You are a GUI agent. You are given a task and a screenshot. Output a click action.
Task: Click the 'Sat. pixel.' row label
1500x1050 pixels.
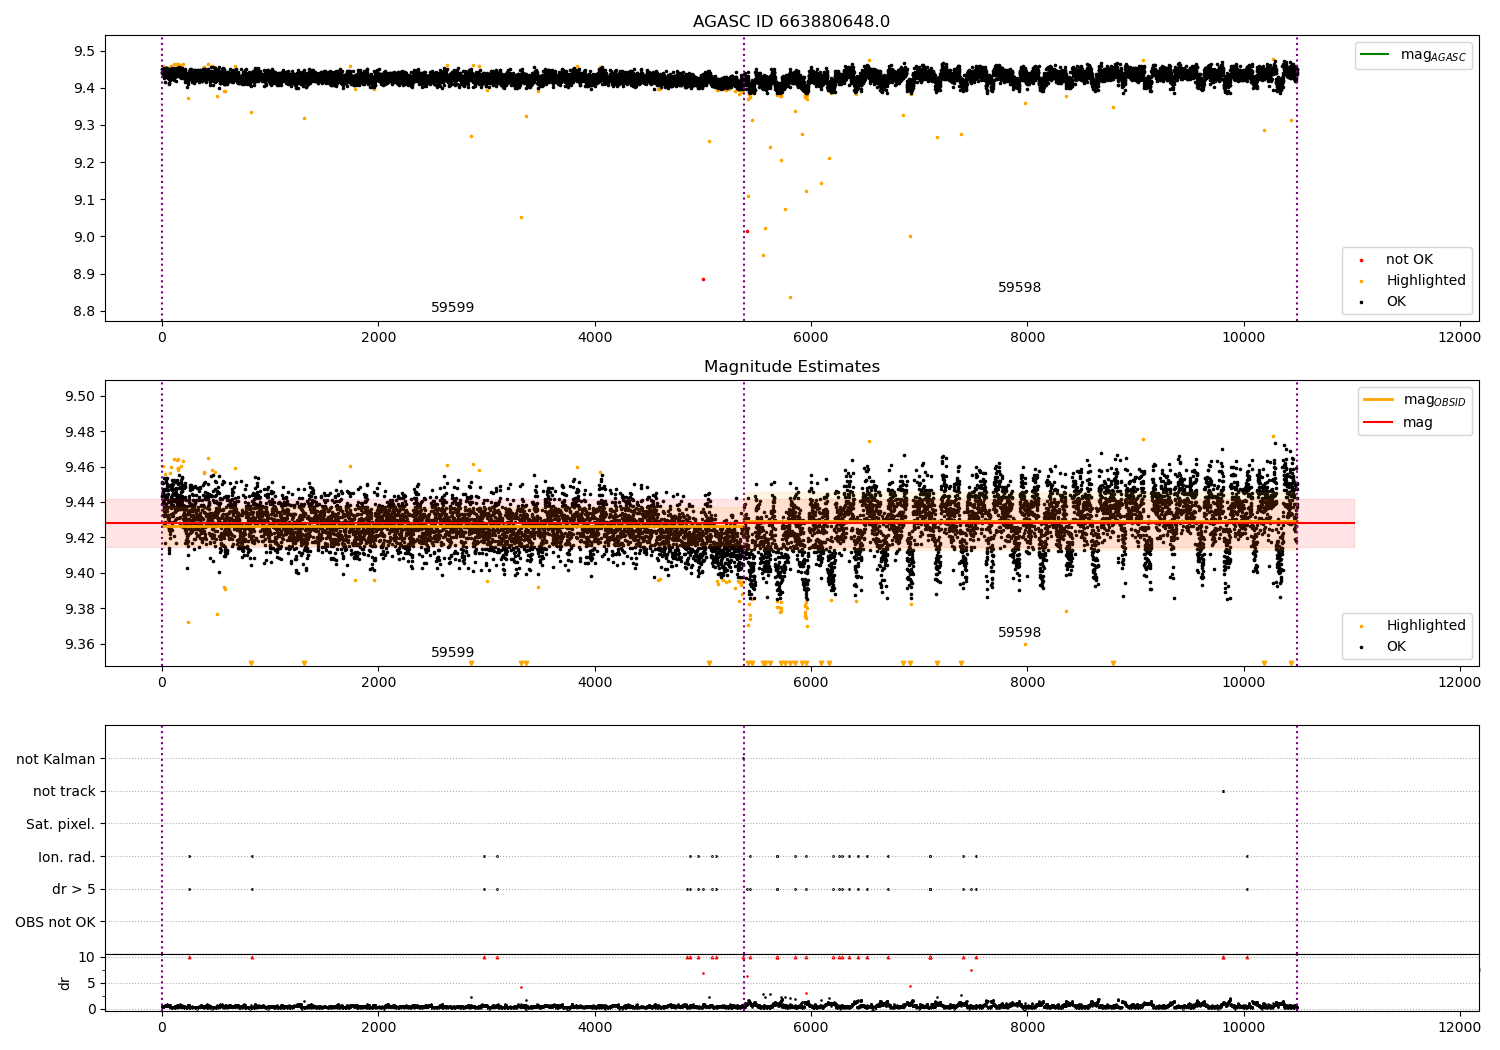tap(61, 825)
